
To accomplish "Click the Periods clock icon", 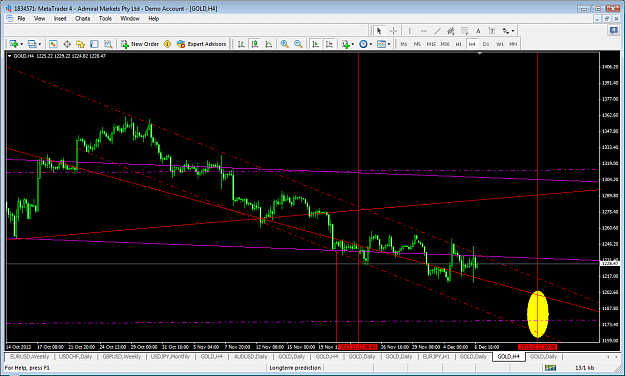I will click(x=363, y=44).
